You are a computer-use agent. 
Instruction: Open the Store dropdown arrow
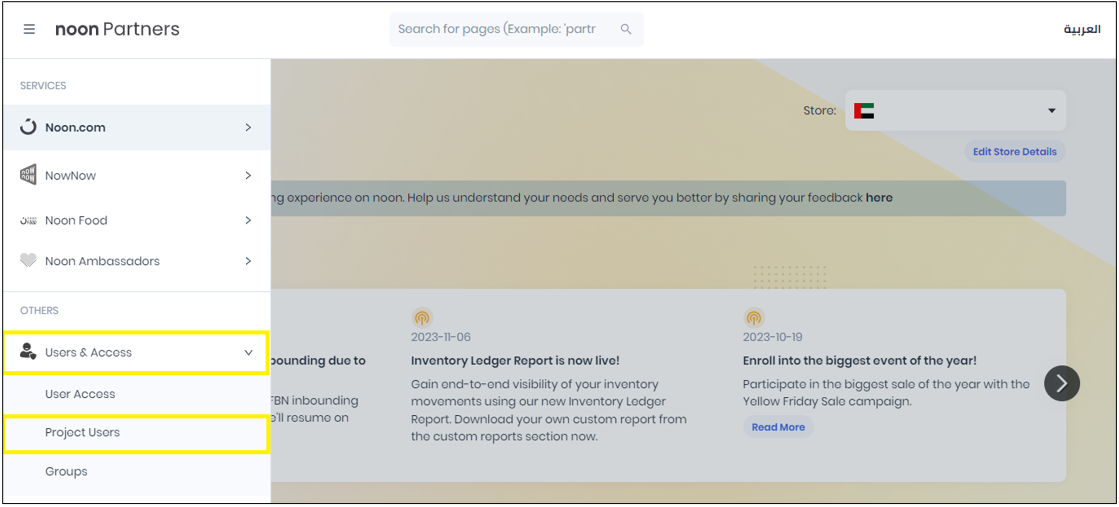click(1051, 111)
